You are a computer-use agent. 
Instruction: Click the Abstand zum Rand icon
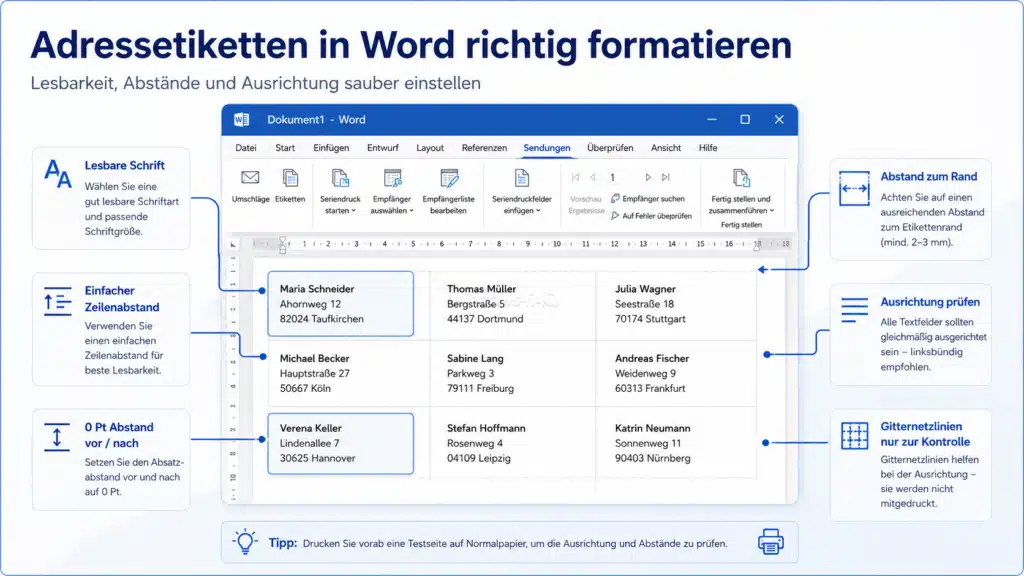(x=854, y=188)
